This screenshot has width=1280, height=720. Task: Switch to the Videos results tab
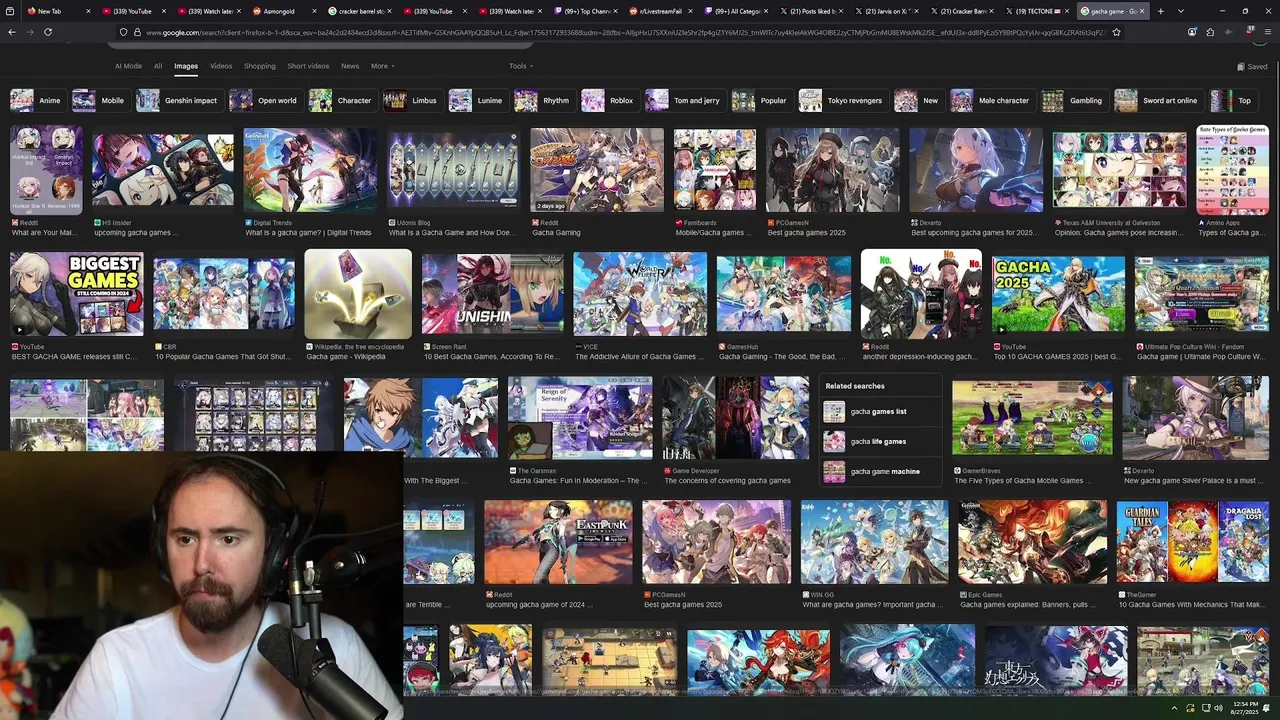coord(221,66)
